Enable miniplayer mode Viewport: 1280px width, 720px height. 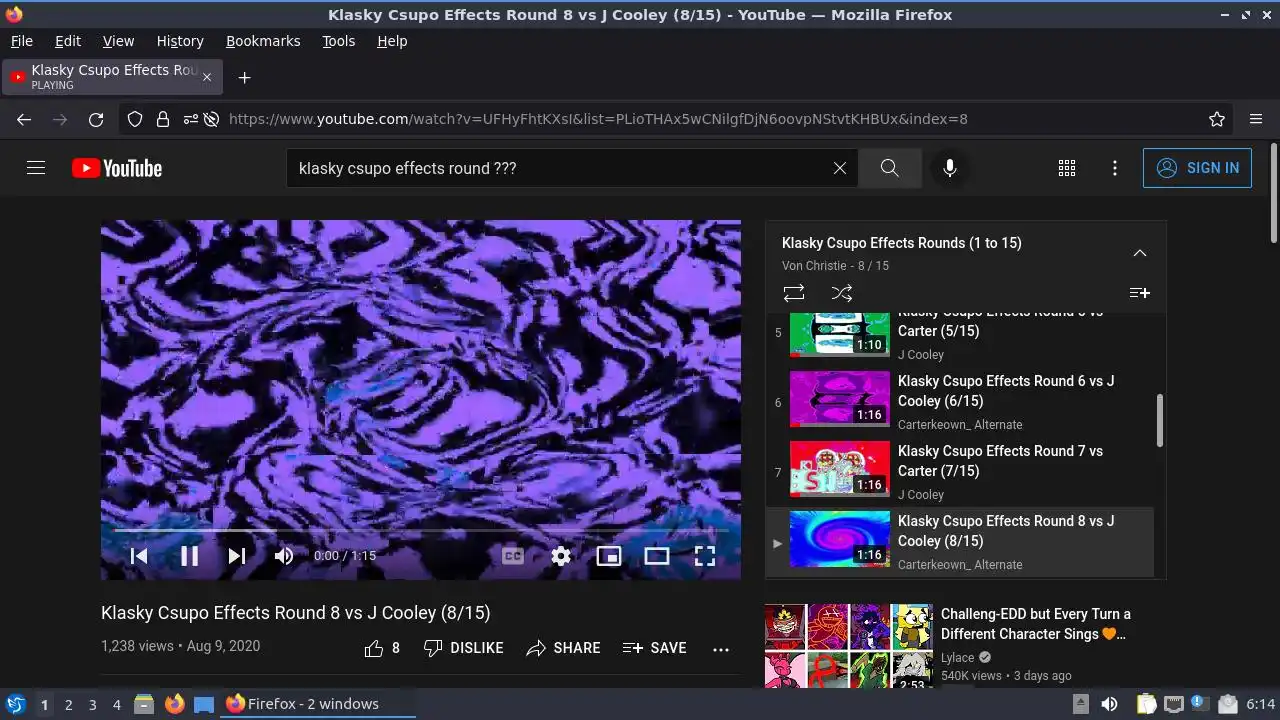(x=609, y=556)
